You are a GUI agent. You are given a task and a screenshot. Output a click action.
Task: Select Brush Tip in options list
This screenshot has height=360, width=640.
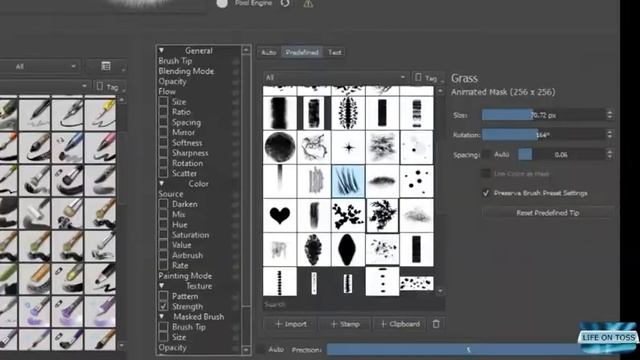tap(175, 61)
